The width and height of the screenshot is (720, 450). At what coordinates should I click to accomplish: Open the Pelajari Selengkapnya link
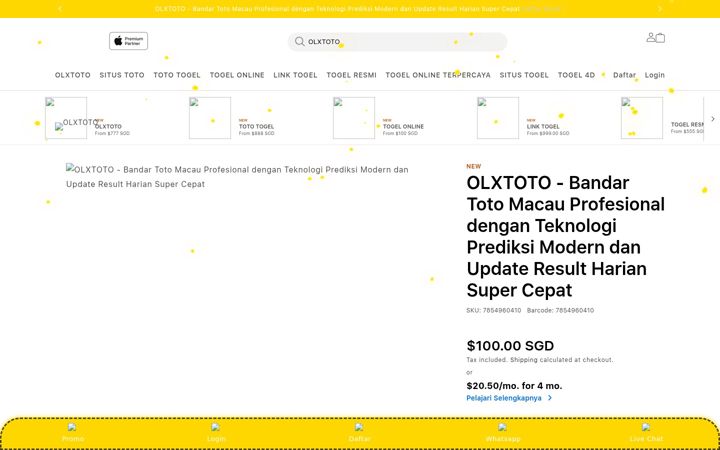(x=504, y=398)
